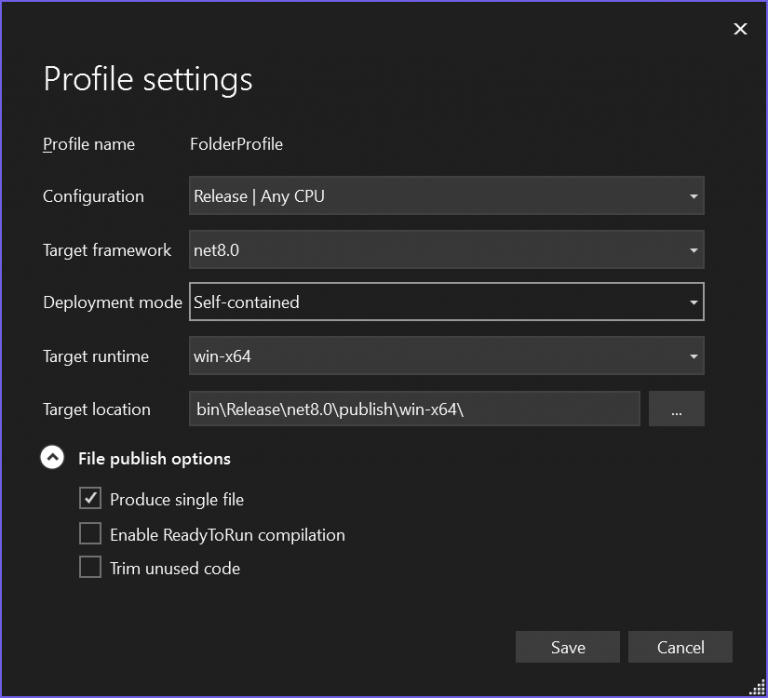Viewport: 768px width, 698px height.
Task: Enable ReadyToRun compilation checkbox
Action: 91,534
